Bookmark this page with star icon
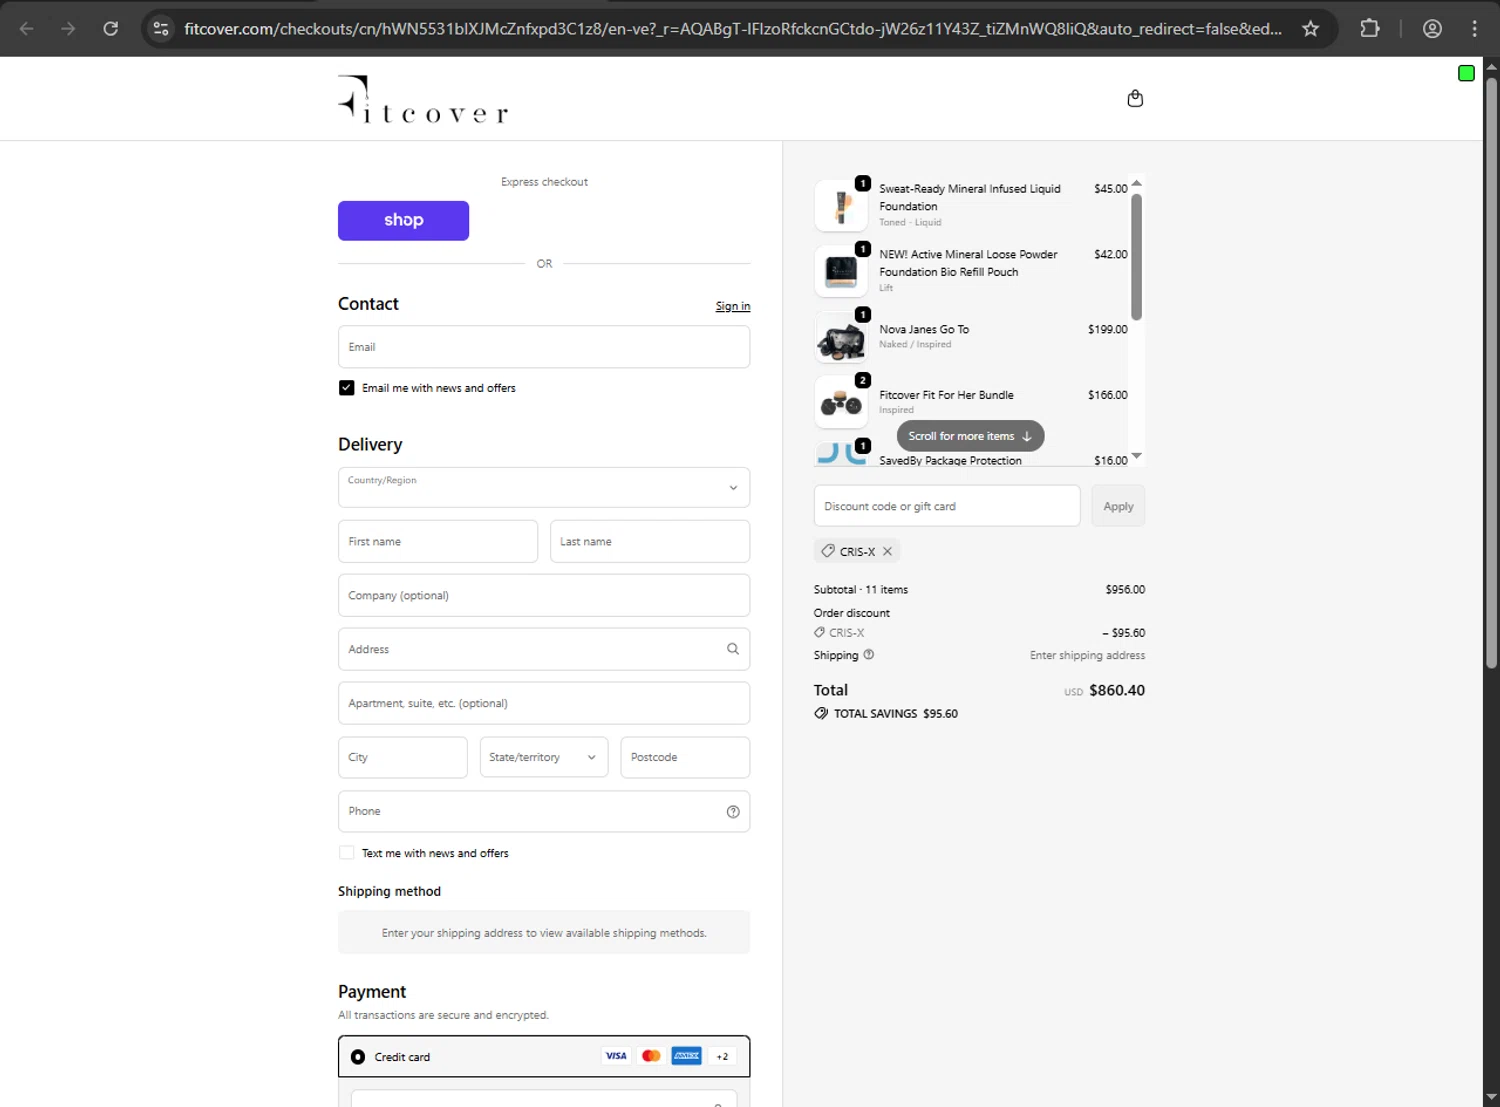Viewport: 1500px width, 1107px height. pos(1310,29)
